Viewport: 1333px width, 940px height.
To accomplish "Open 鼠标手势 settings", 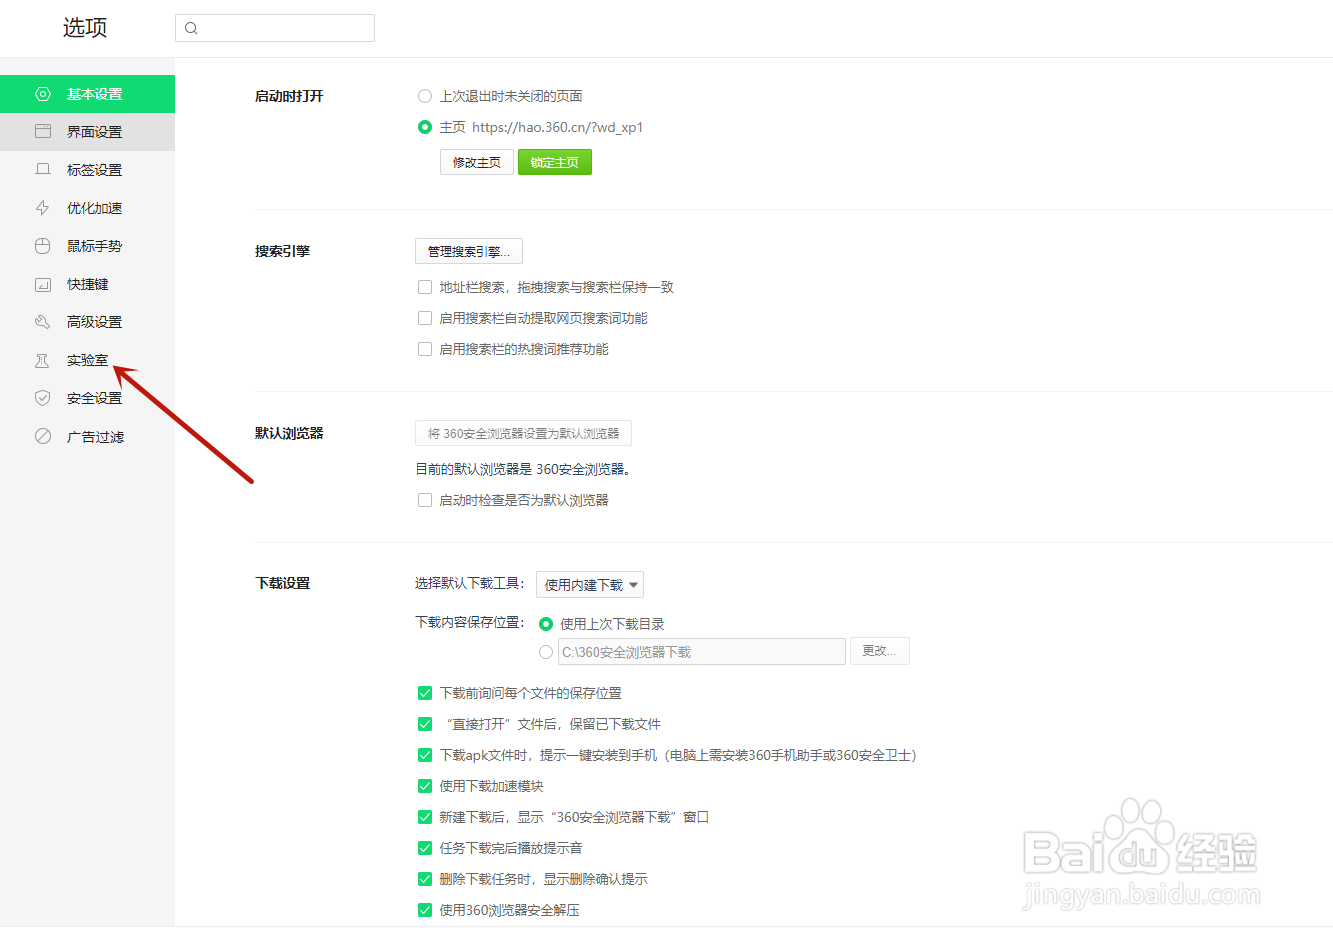I will (87, 246).
